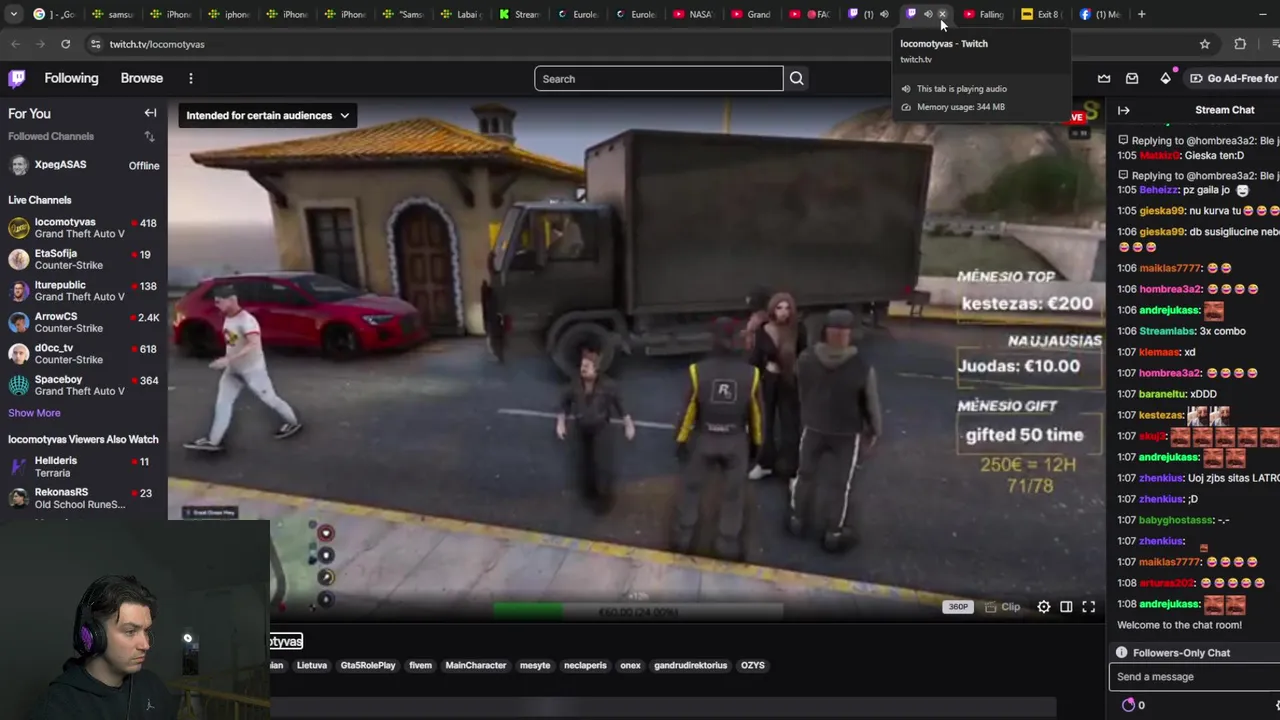Click chat username andrejukass at 1:08
Screen dimensions: 1280x720
point(1169,604)
